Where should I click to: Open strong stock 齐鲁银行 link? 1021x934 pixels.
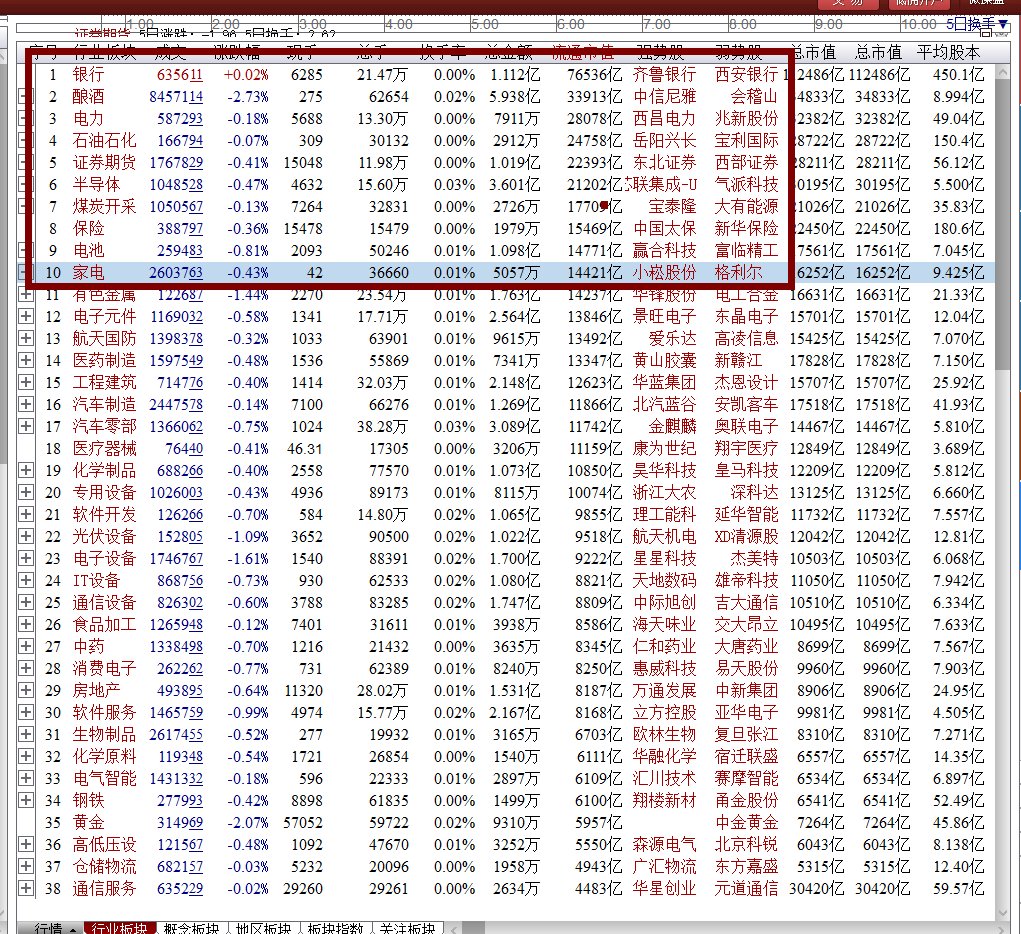click(665, 75)
